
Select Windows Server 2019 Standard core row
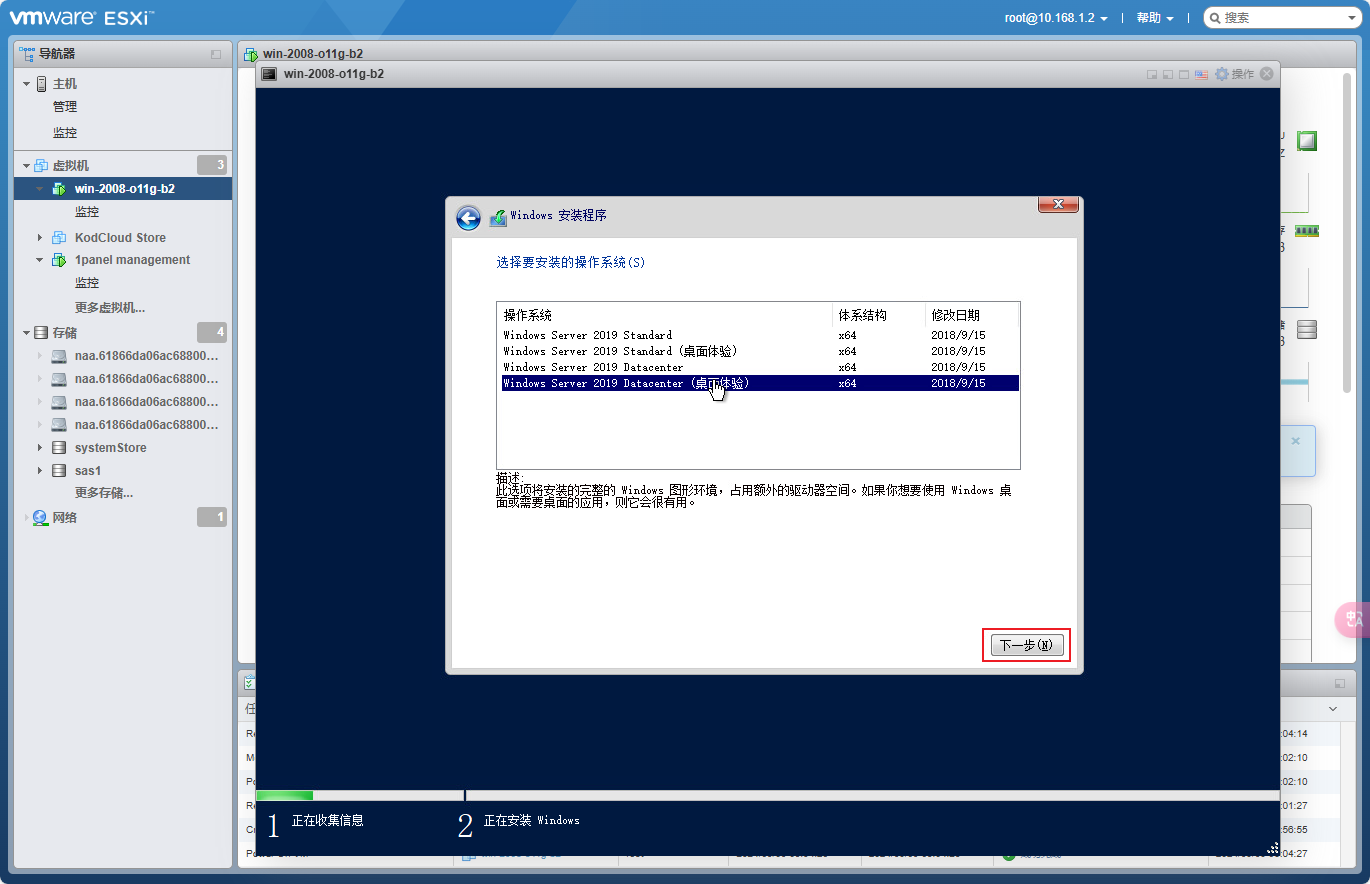click(x=760, y=335)
